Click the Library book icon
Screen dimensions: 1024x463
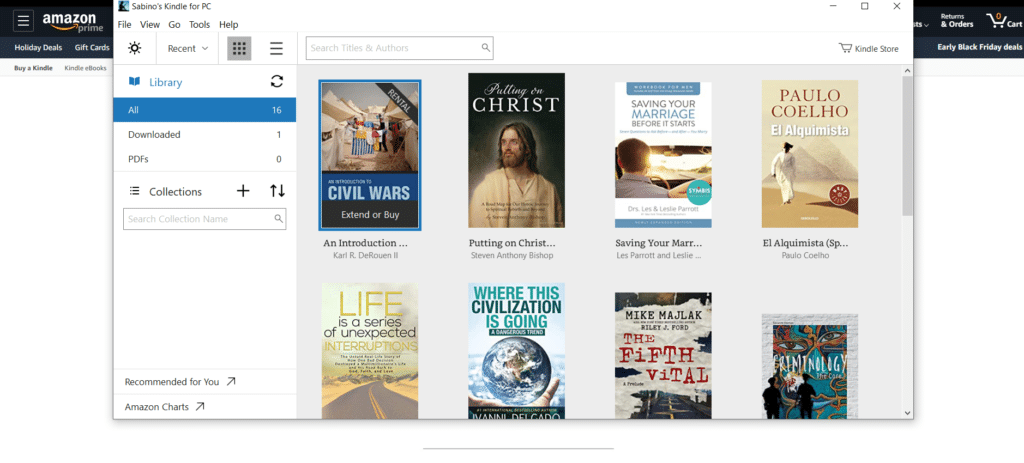pos(135,82)
